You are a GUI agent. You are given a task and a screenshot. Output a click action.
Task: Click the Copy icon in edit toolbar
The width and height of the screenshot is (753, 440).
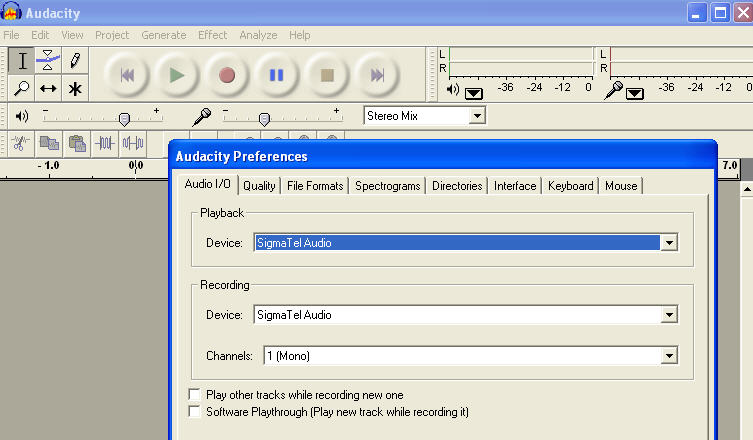click(x=49, y=143)
